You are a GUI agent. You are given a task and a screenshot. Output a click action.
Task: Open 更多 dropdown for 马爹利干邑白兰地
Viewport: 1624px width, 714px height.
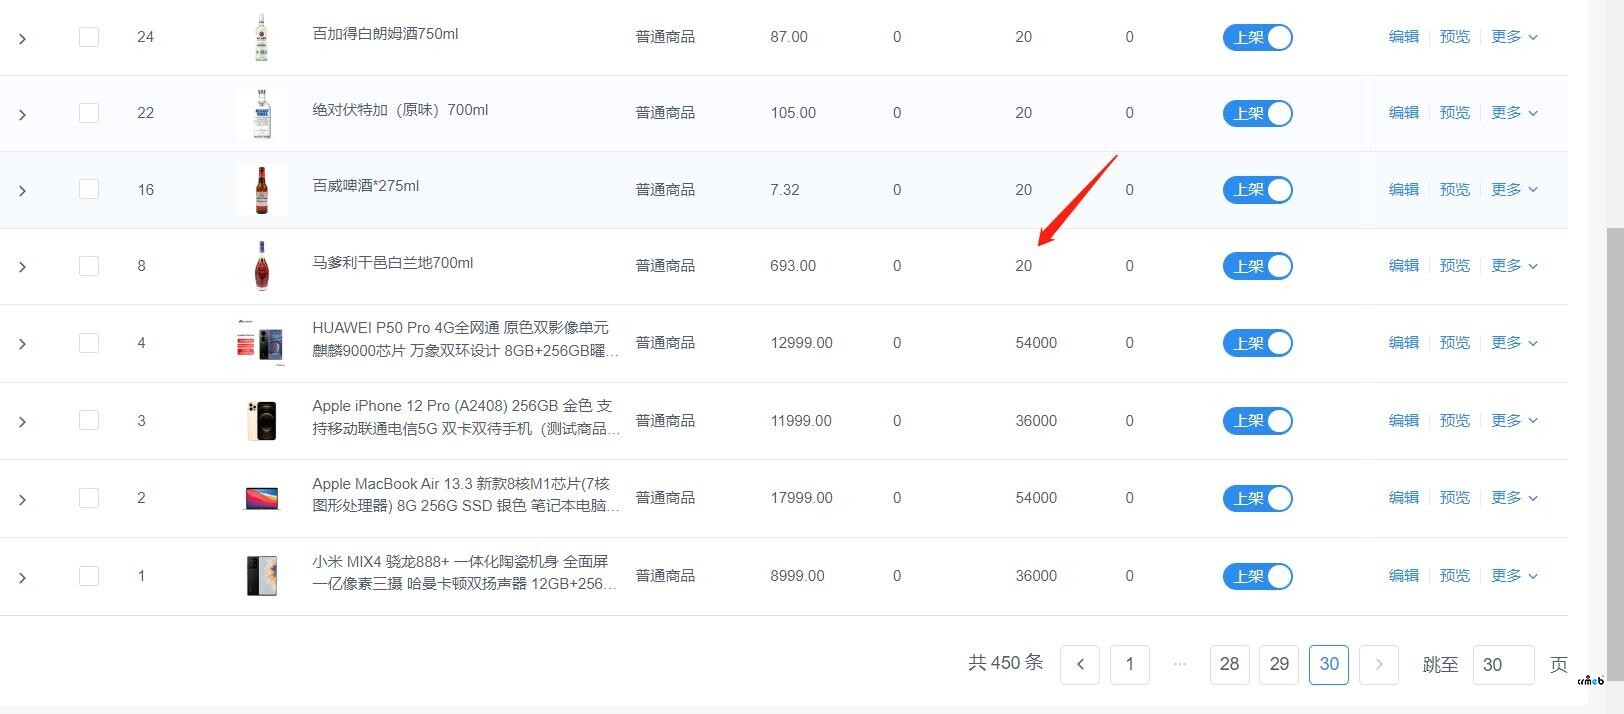pos(1514,266)
